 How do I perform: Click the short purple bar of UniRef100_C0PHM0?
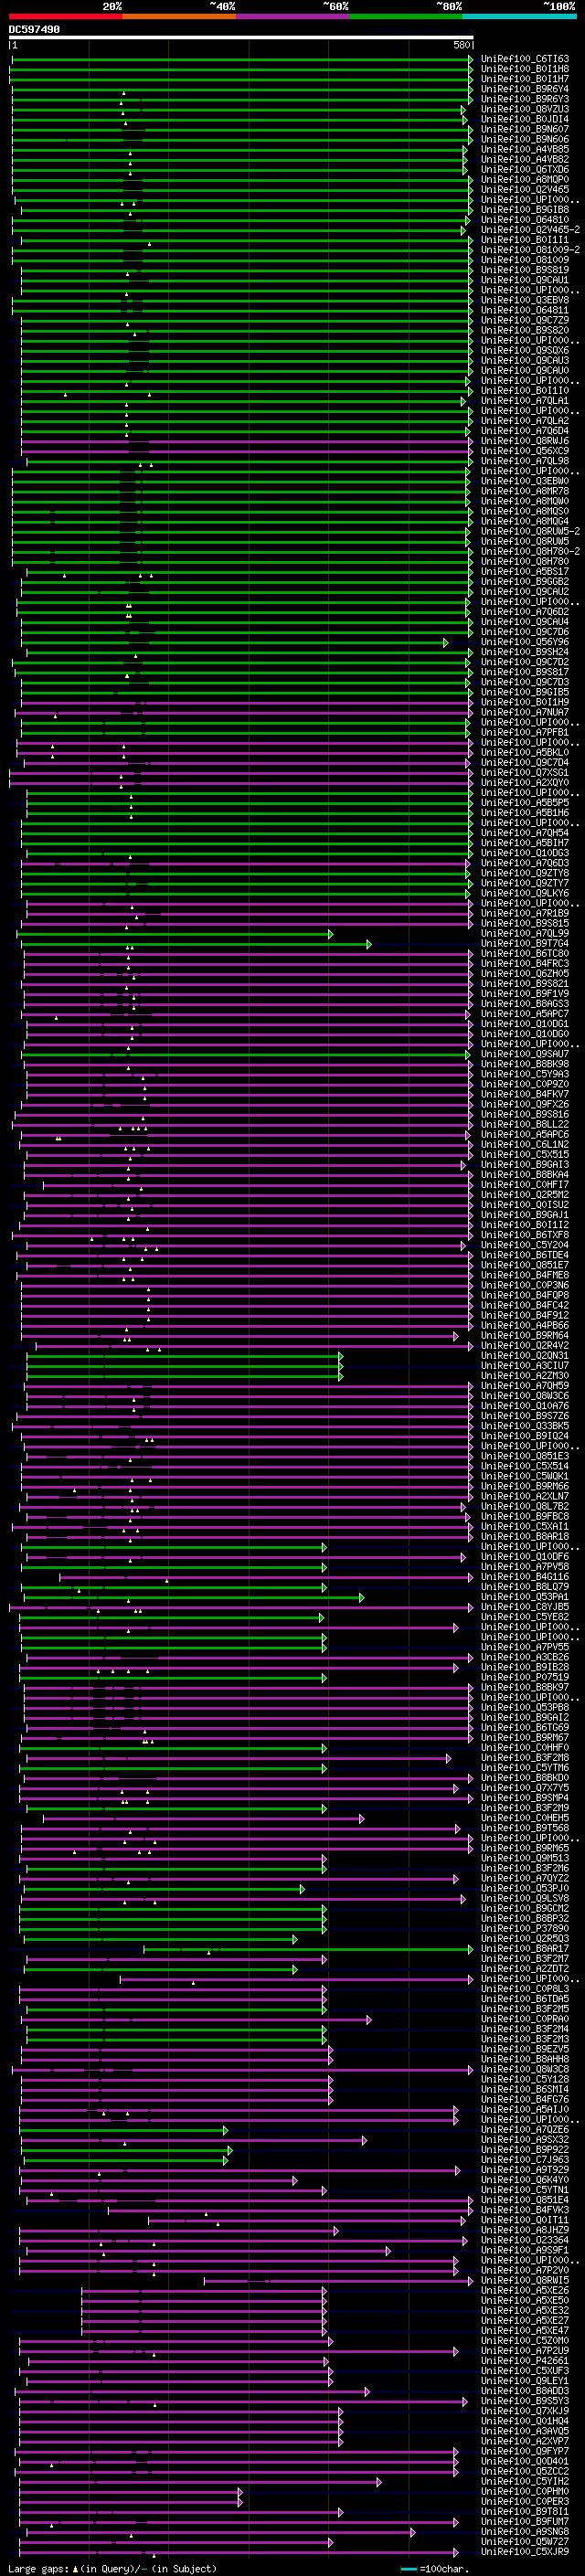click(130, 2491)
